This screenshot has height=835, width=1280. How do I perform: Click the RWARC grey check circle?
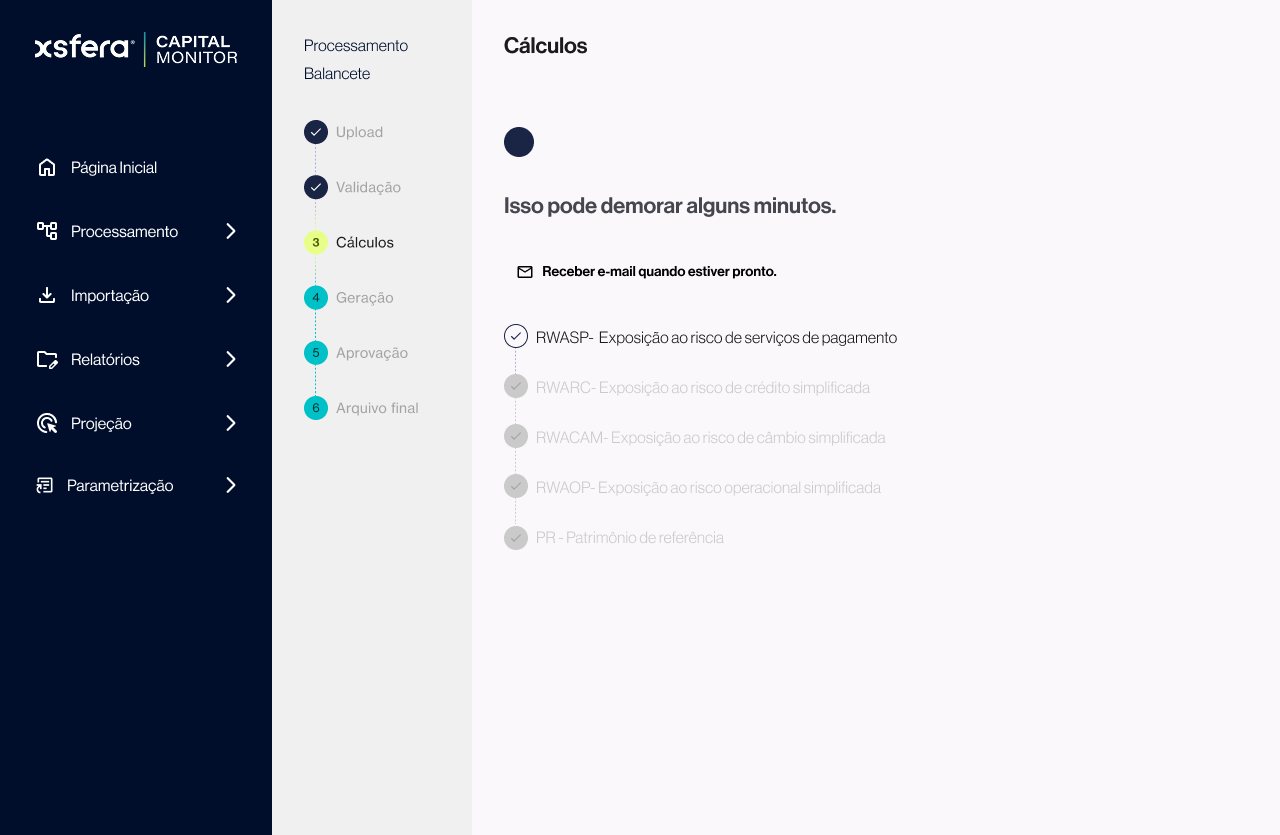point(516,386)
